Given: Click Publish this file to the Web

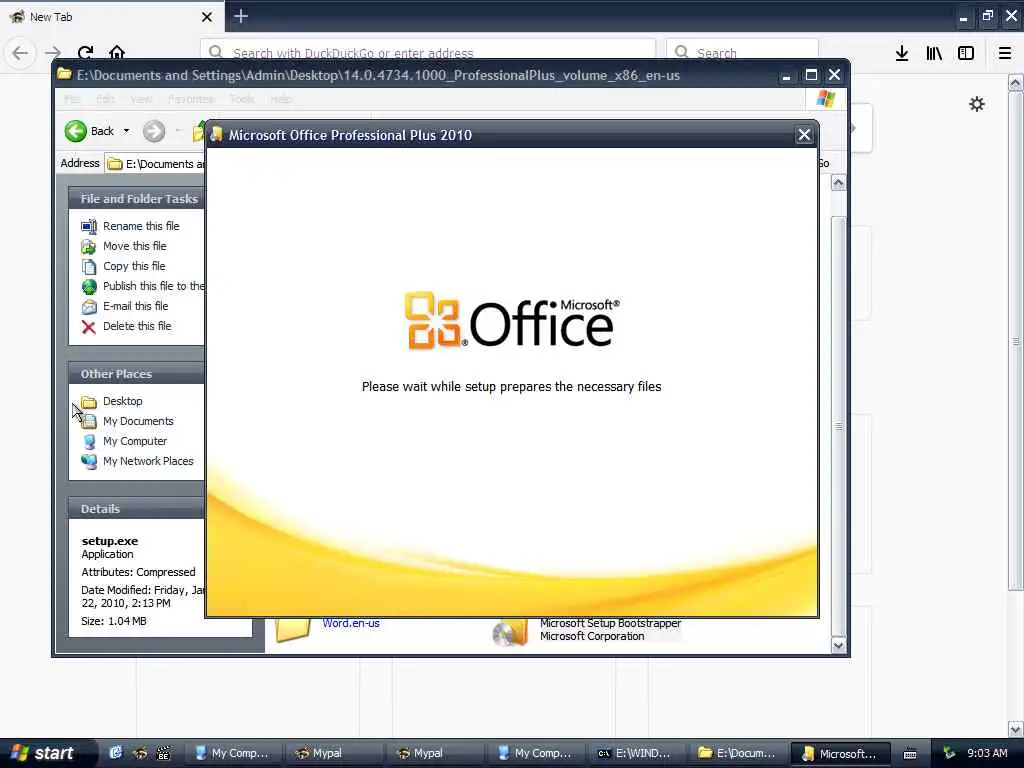Looking at the screenshot, I should pyautogui.click(x=153, y=286).
